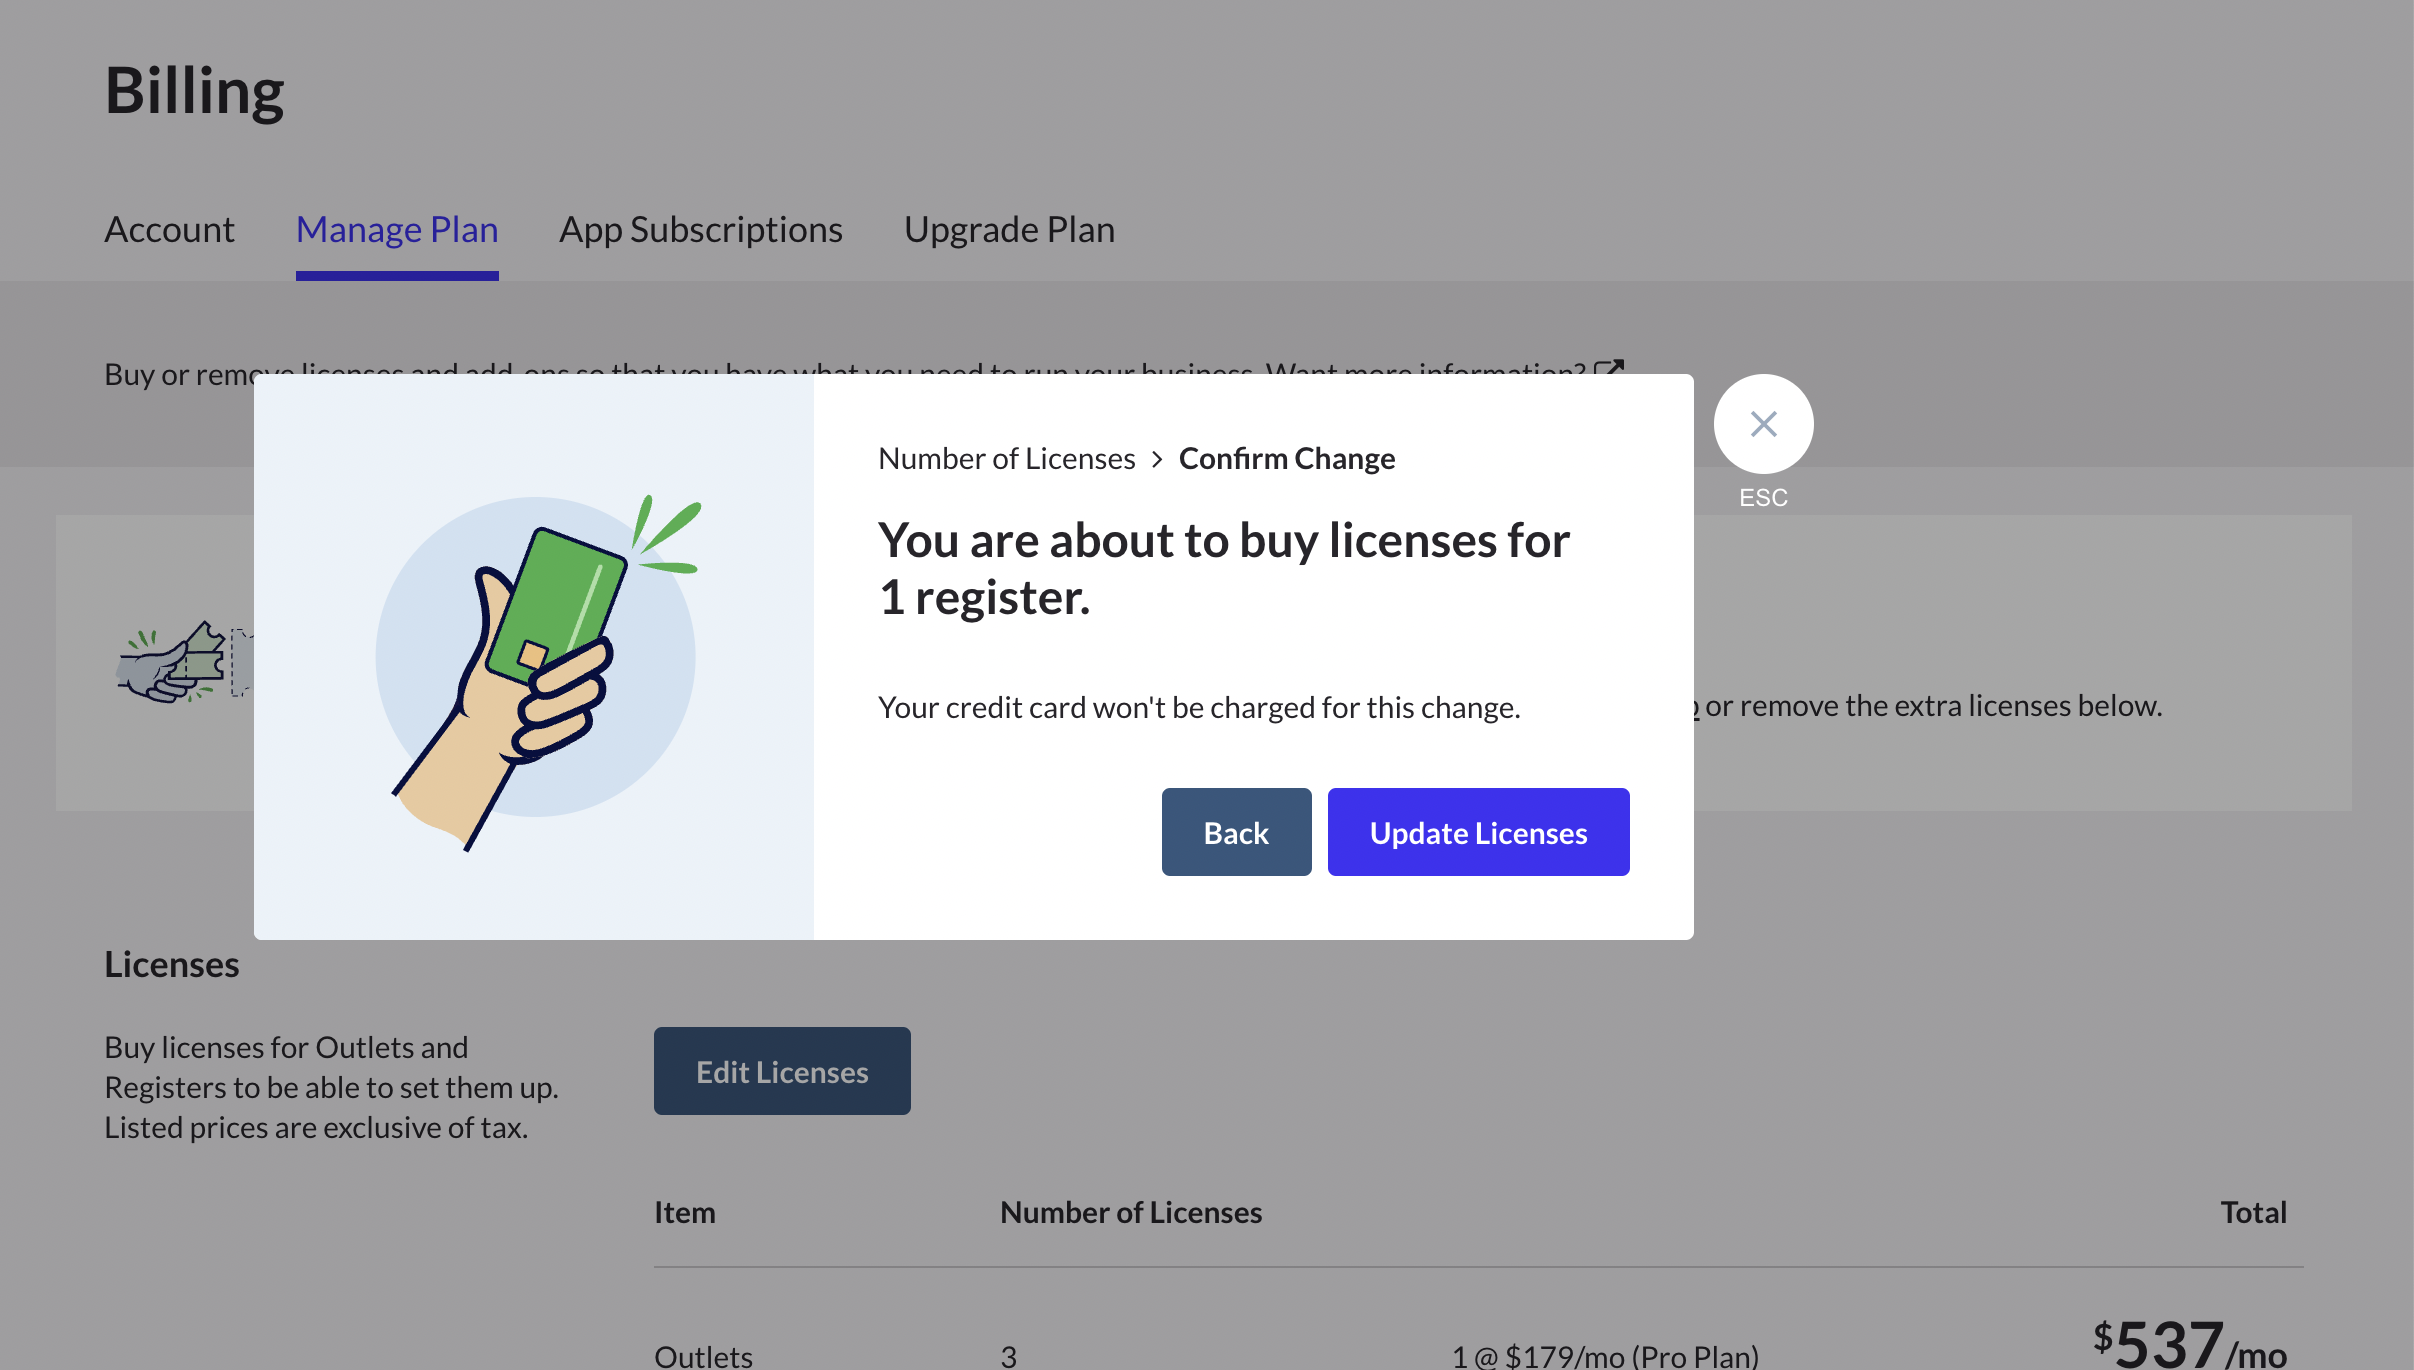Open the Upgrade Plan tab
Viewport: 2414px width, 1370px height.
[x=1009, y=230]
